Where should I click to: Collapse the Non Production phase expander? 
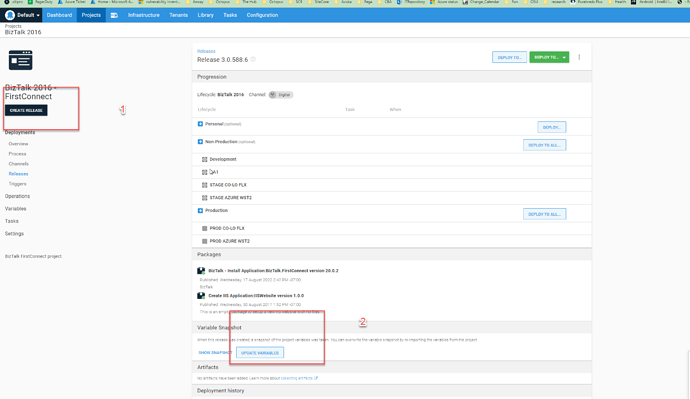(x=200, y=142)
